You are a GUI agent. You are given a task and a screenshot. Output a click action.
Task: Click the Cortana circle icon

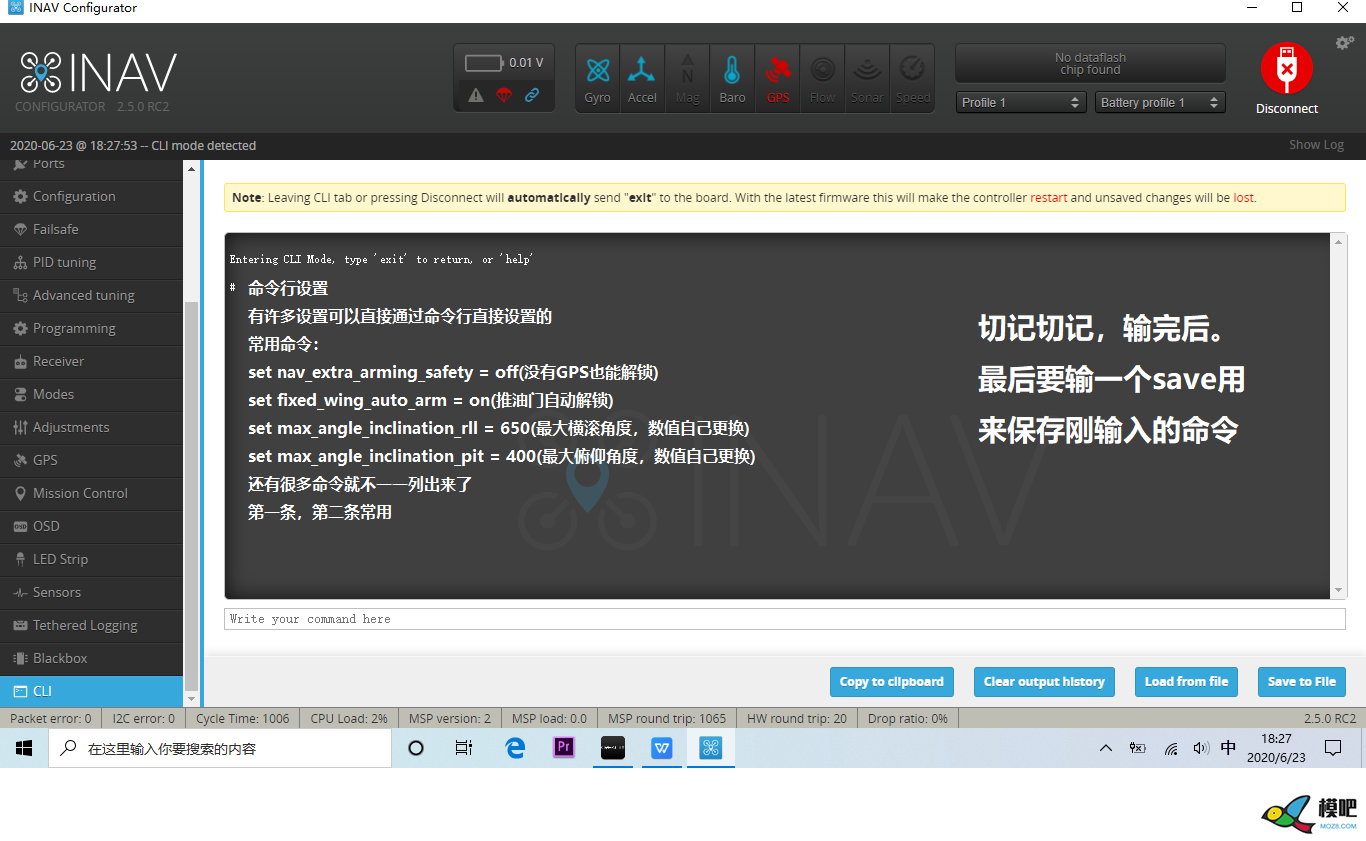[x=416, y=748]
